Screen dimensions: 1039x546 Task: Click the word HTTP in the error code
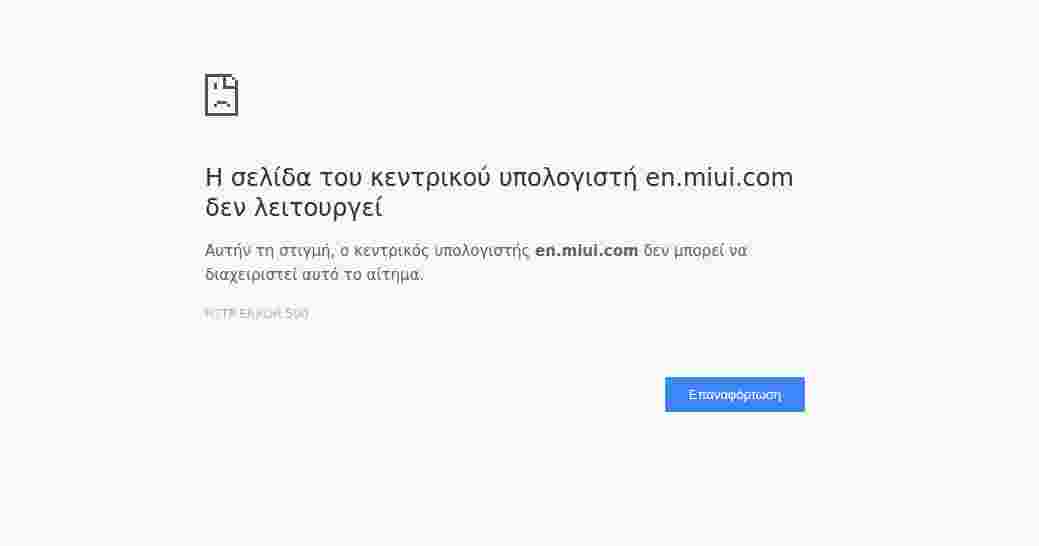point(218,314)
